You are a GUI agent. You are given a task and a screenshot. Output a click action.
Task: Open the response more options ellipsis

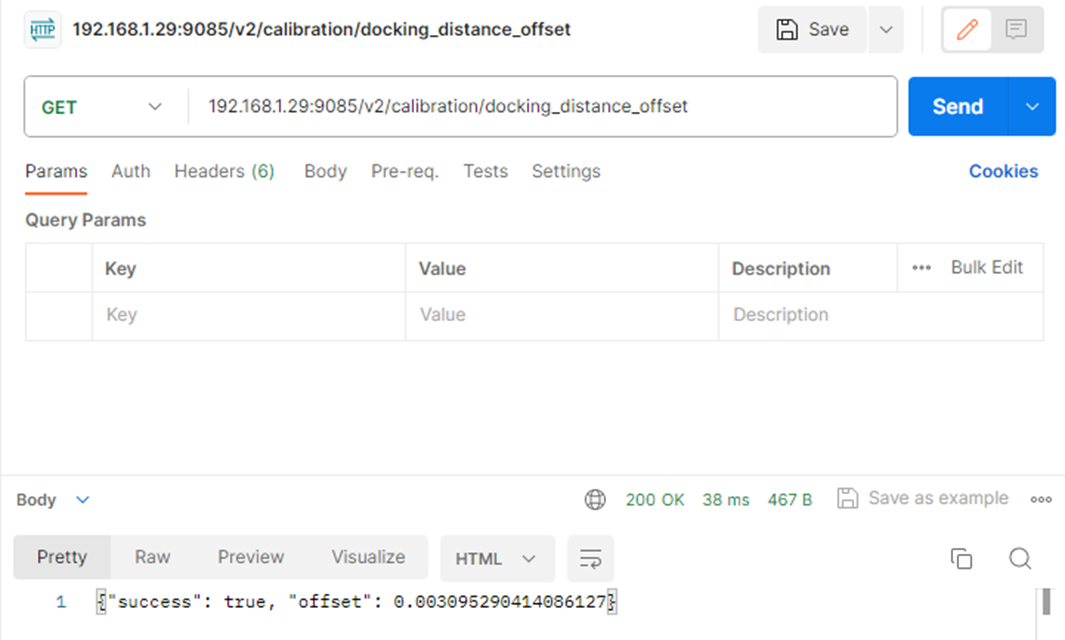[1041, 500]
